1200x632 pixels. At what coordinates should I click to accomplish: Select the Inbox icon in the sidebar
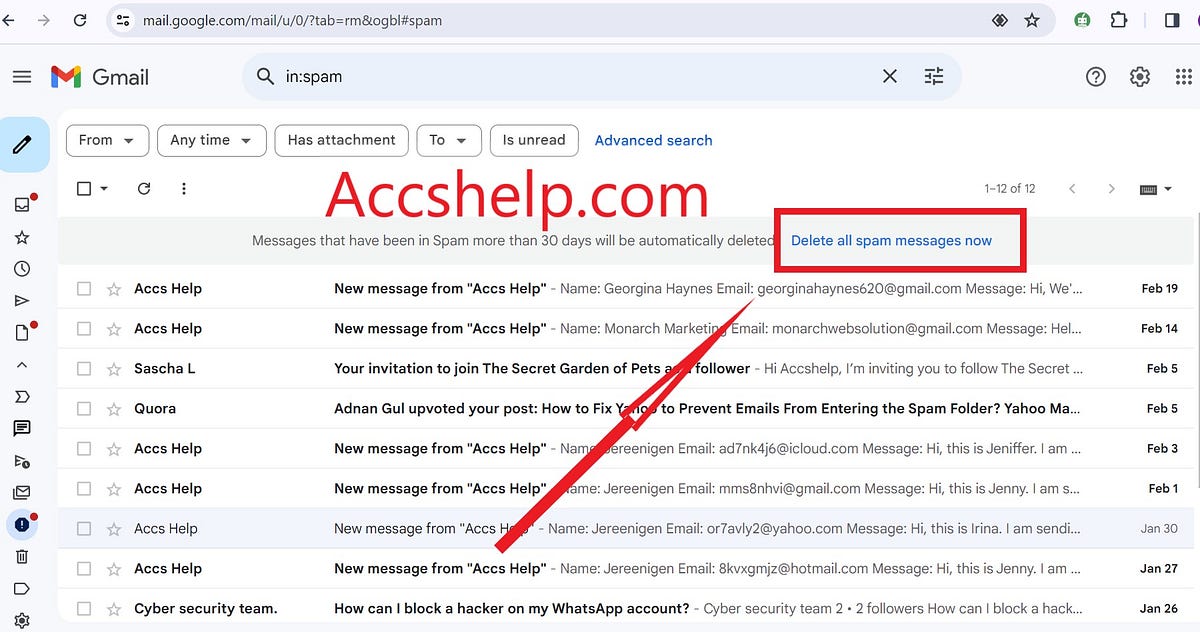tap(24, 205)
